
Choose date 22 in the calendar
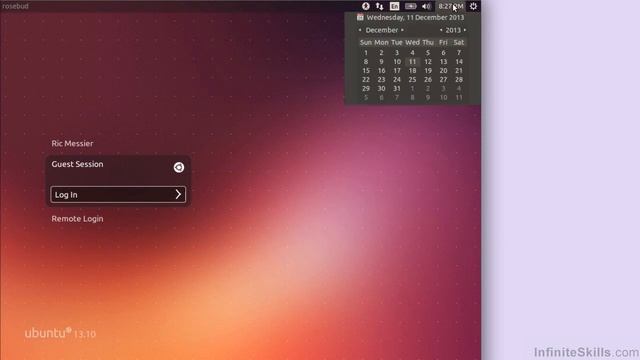pos(366,80)
